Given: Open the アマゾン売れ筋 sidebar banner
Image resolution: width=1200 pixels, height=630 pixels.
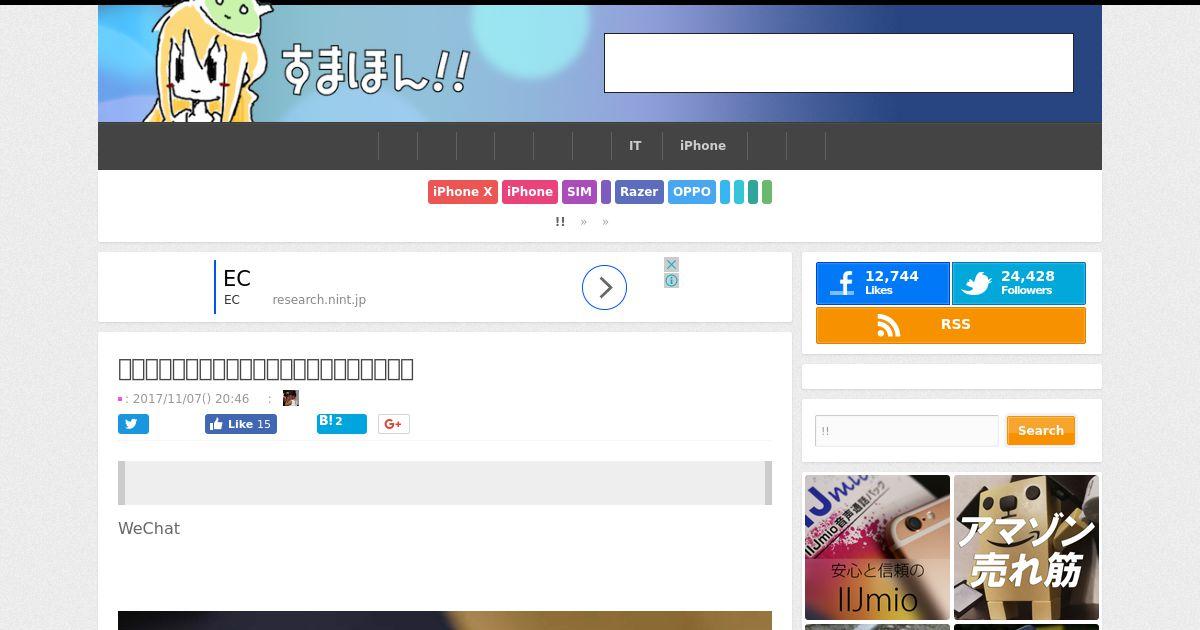Looking at the screenshot, I should point(1026,547).
